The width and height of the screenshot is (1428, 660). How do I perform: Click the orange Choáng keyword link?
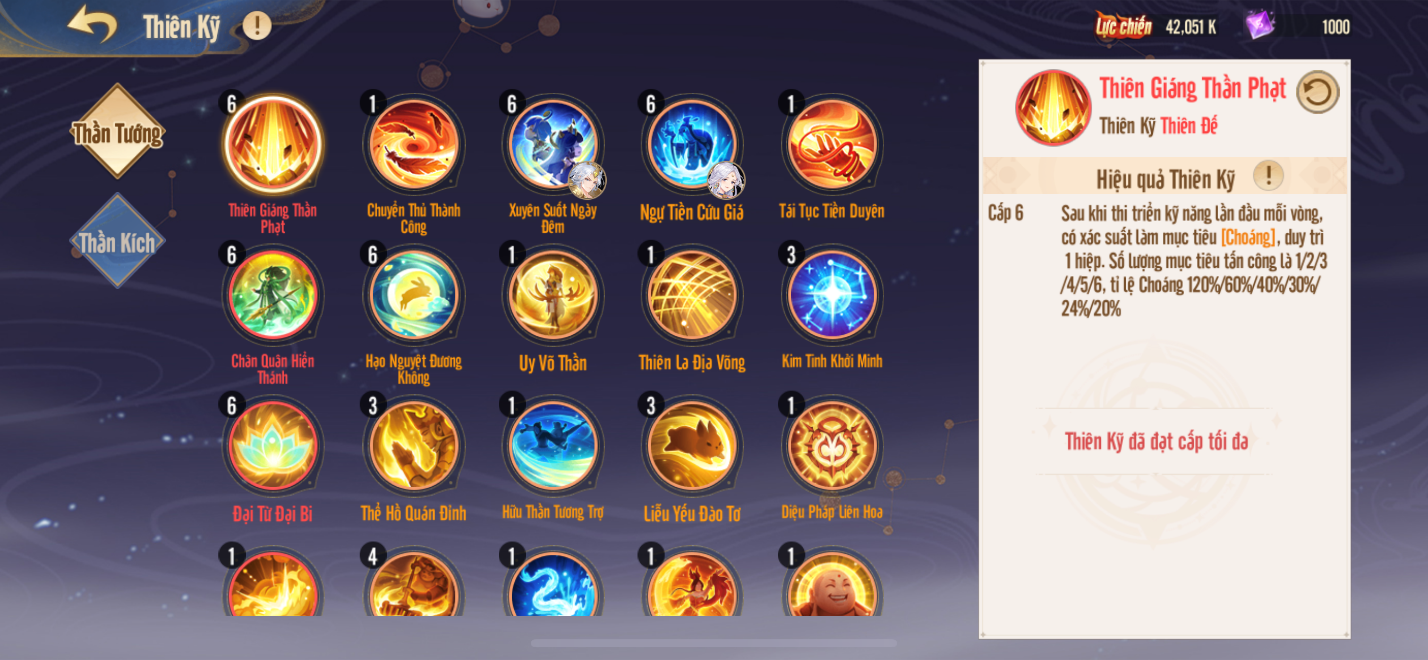[x=1248, y=238]
